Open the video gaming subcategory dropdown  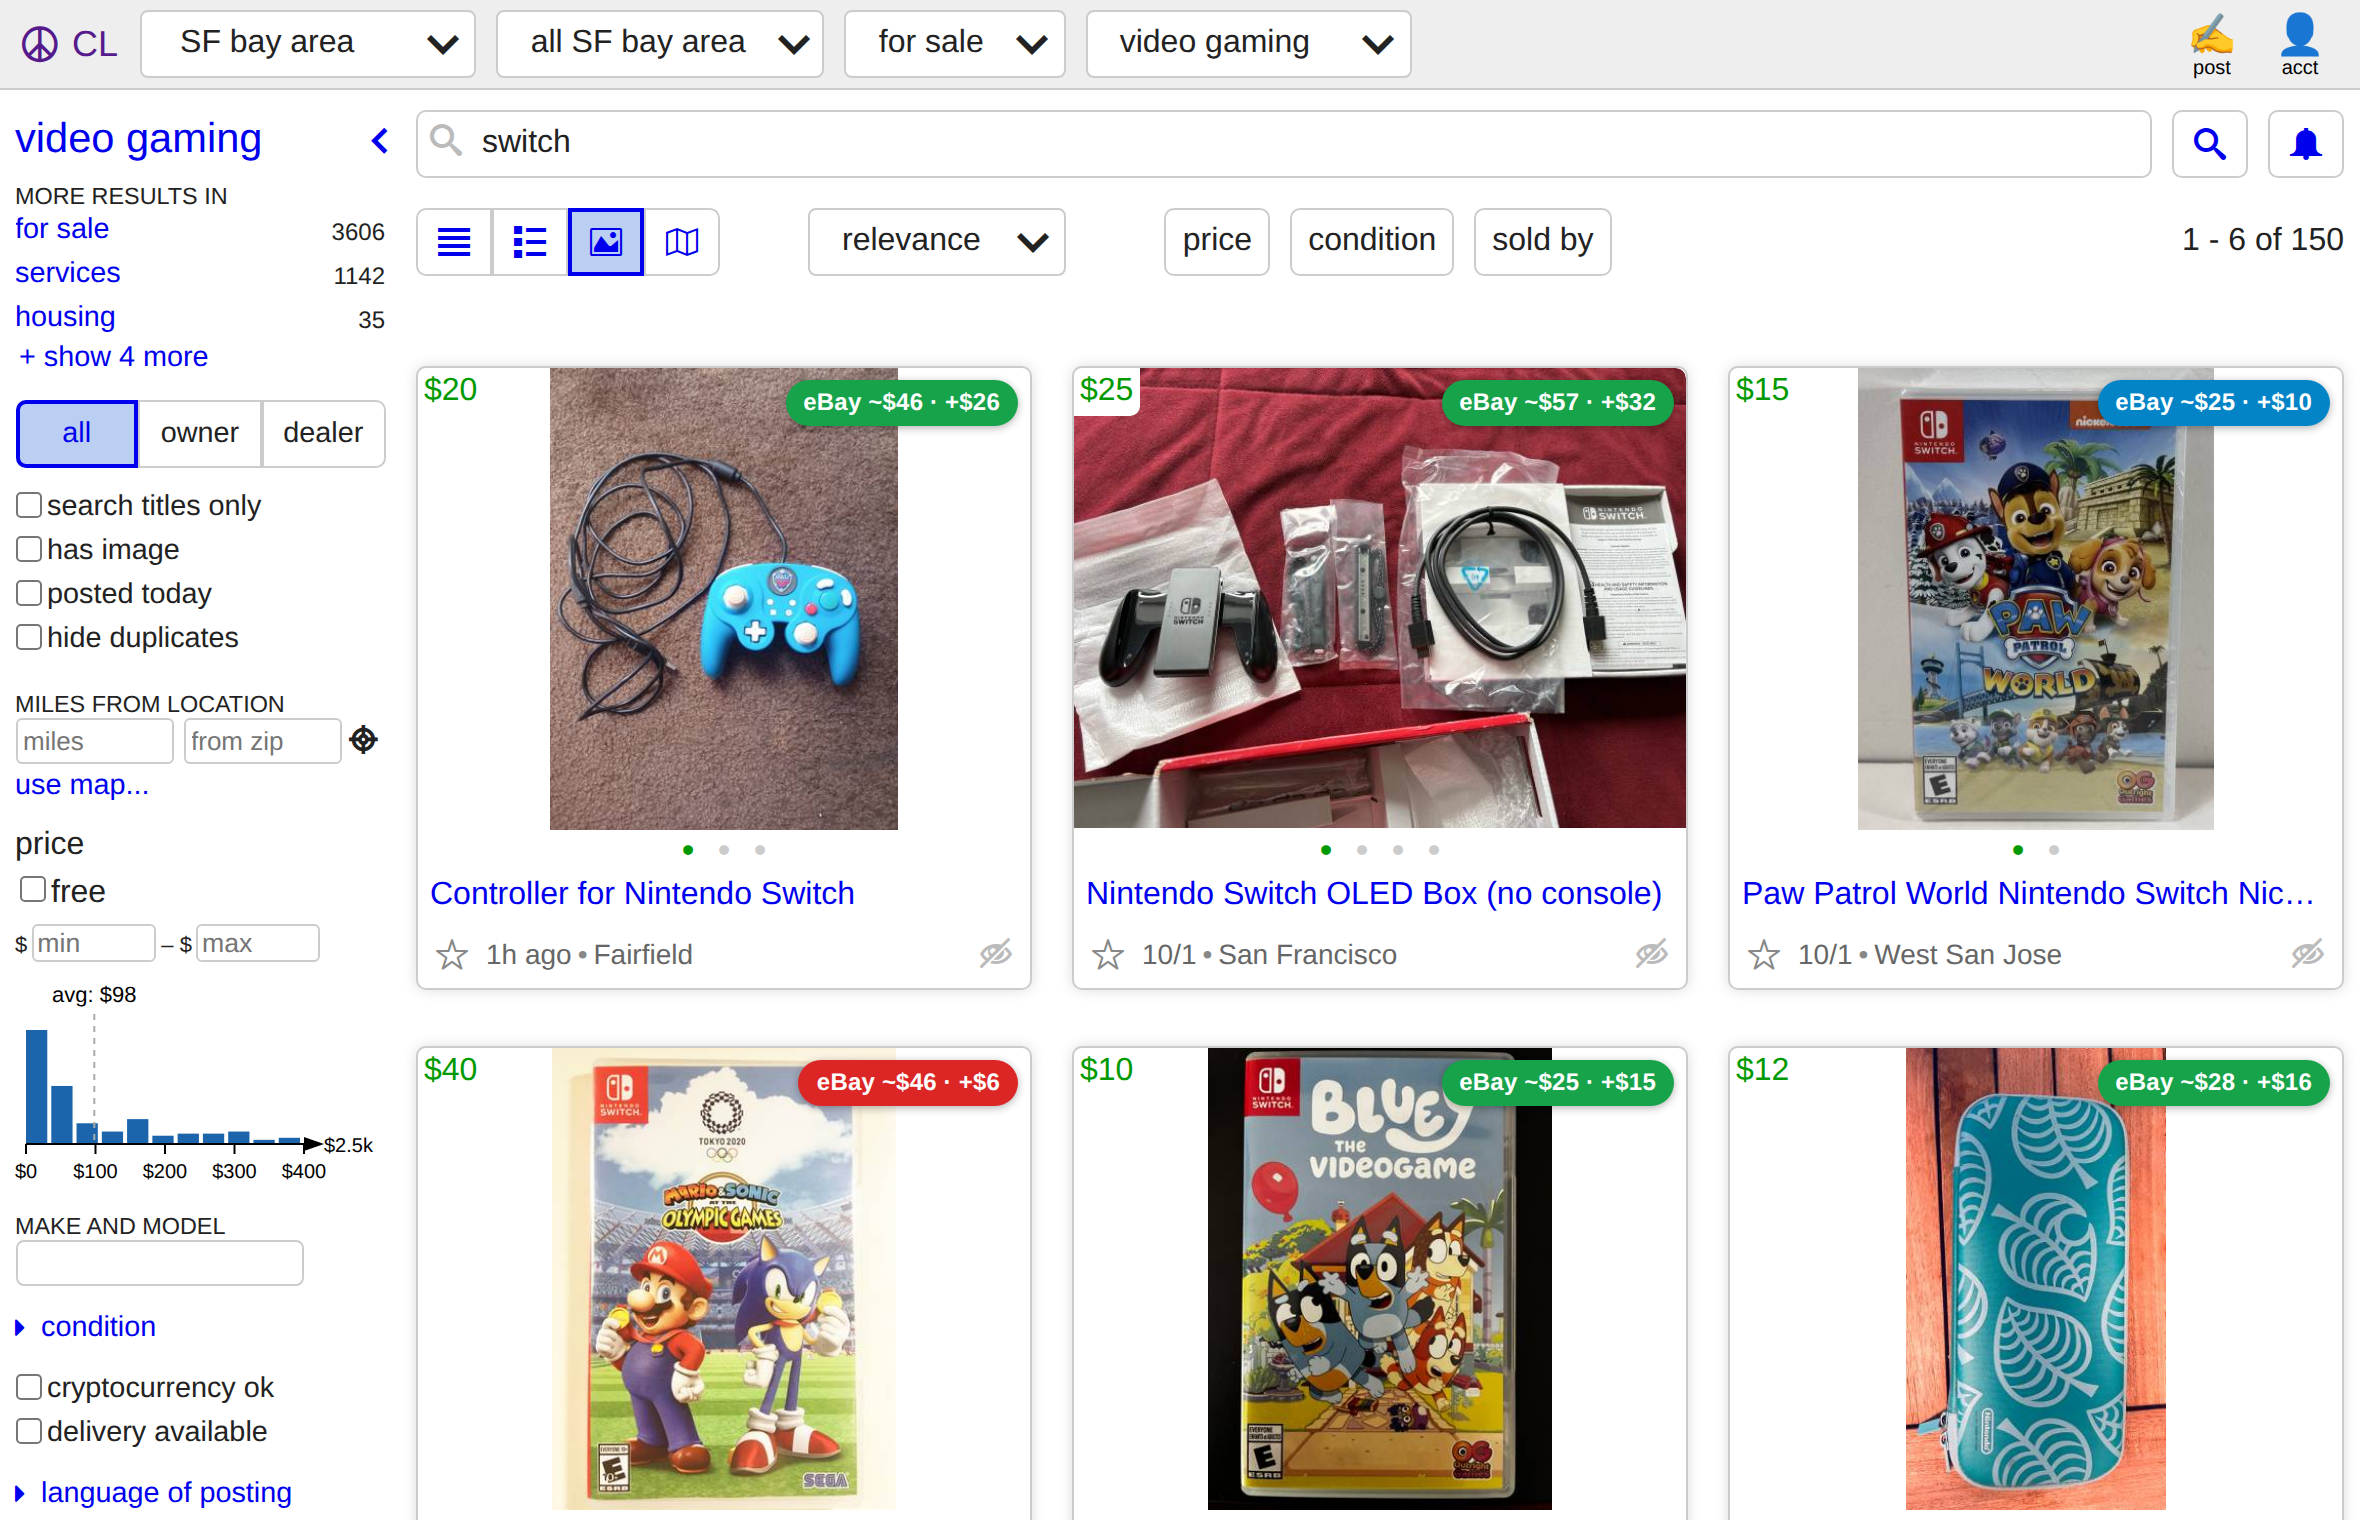click(1249, 44)
